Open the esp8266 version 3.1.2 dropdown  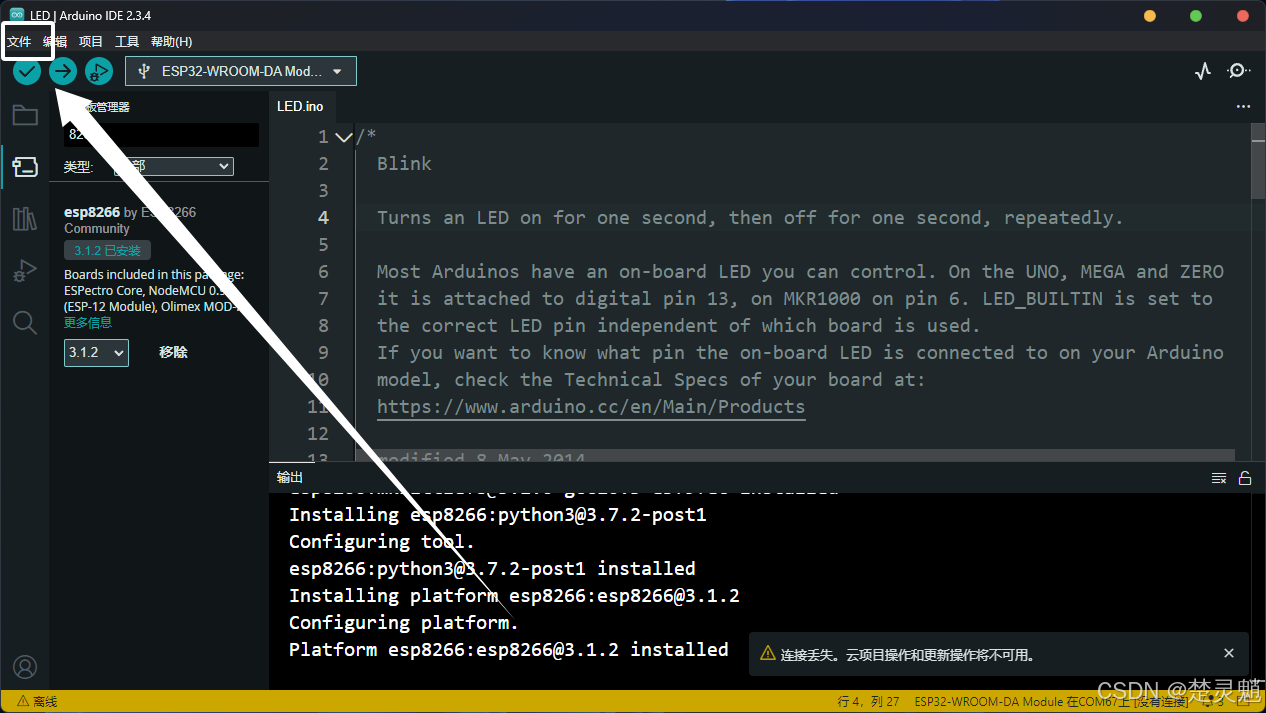(x=96, y=352)
